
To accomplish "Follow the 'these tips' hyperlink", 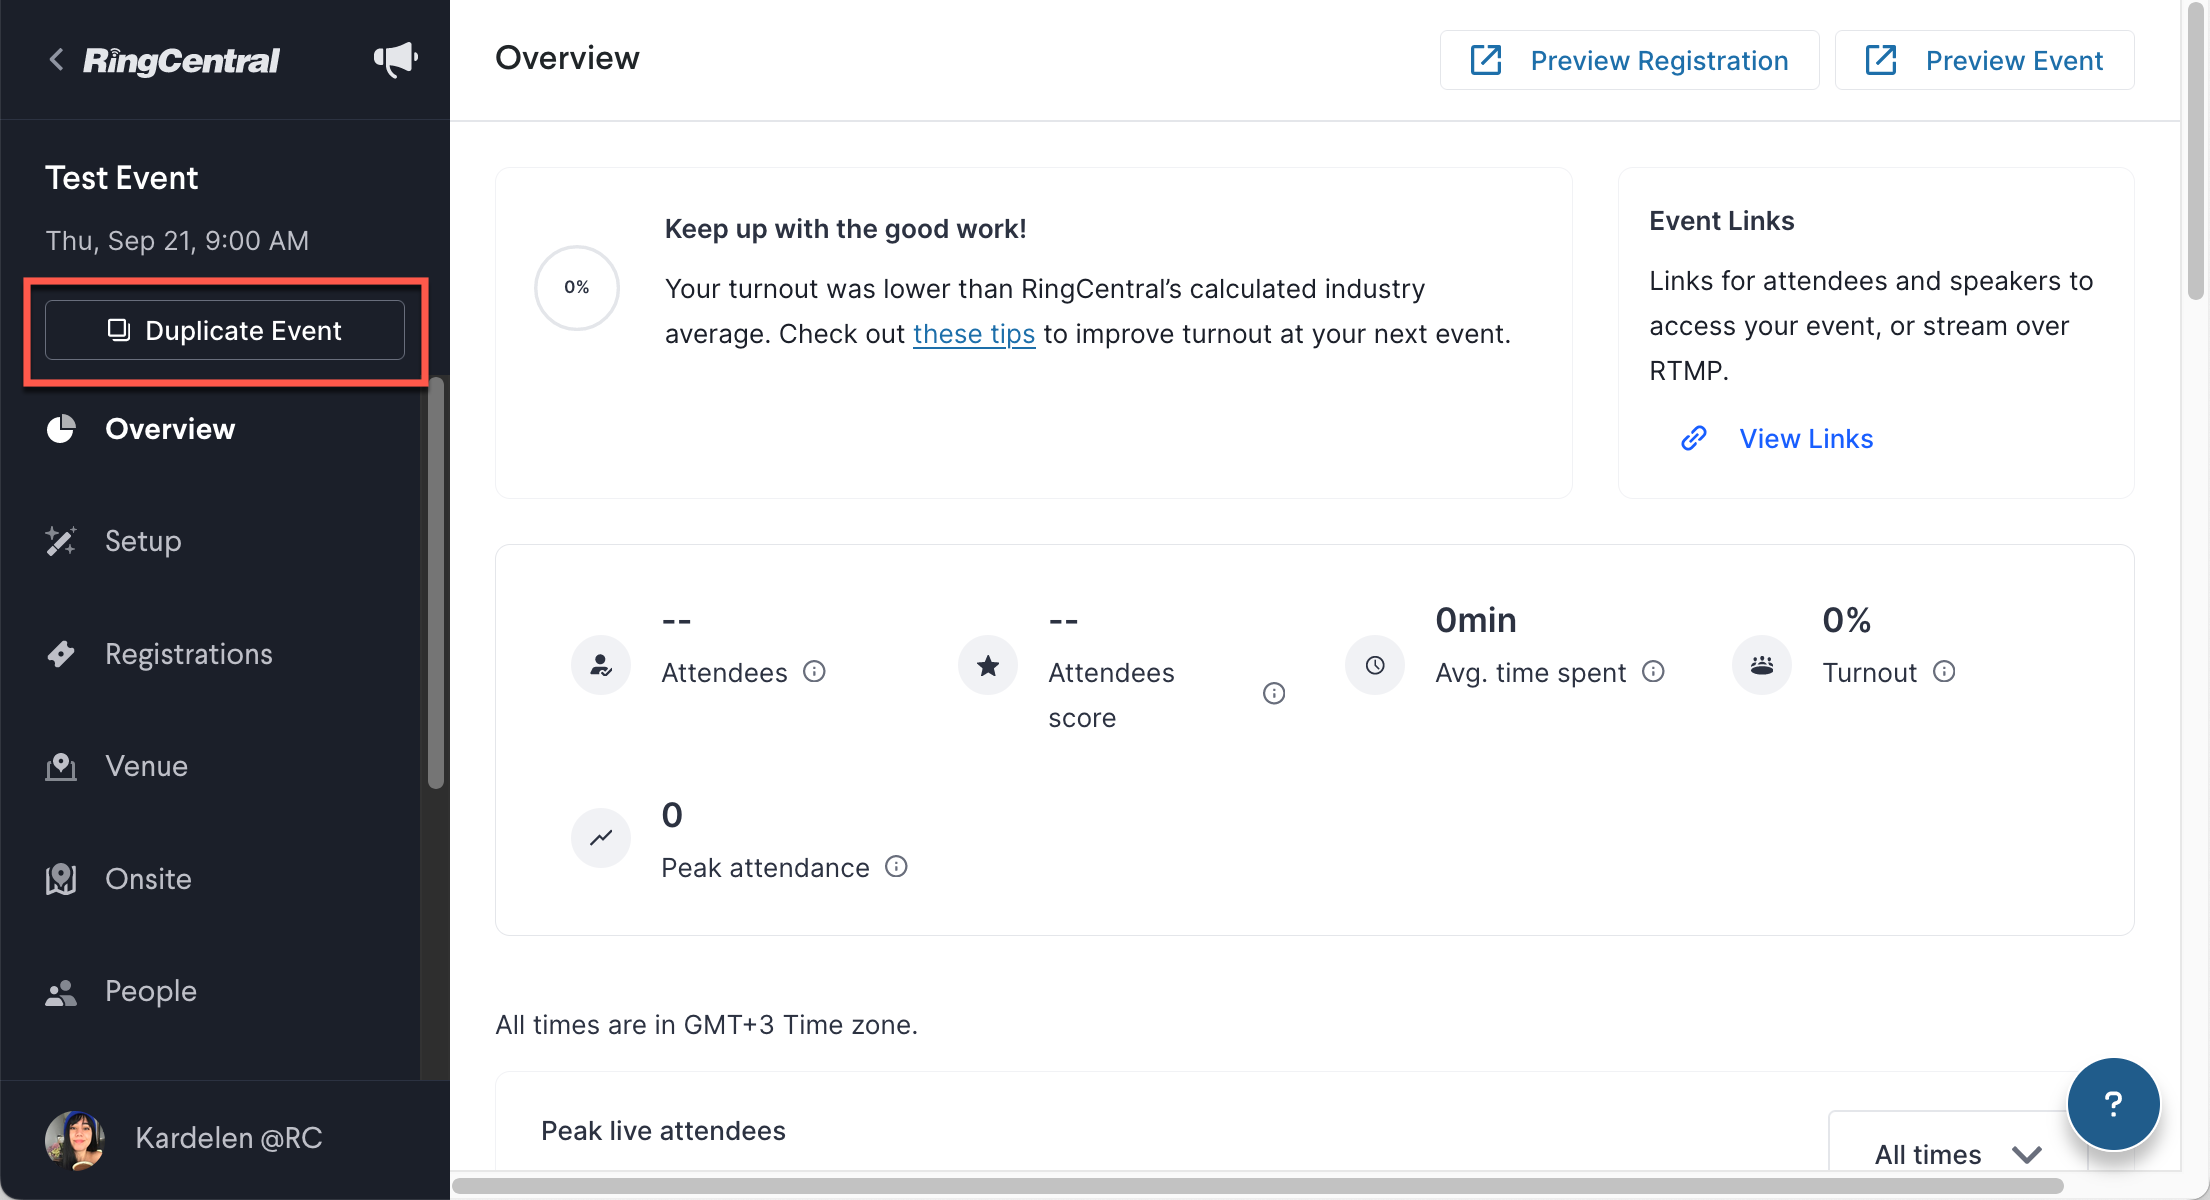I will coord(974,334).
